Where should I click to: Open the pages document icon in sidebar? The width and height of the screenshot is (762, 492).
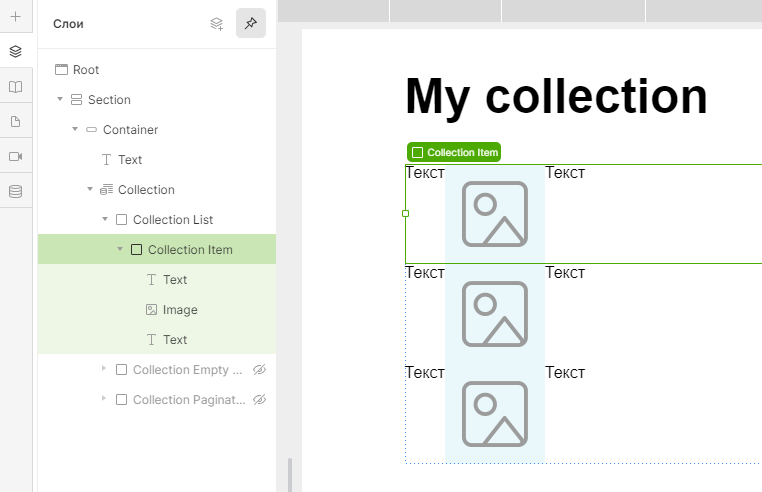[16, 122]
